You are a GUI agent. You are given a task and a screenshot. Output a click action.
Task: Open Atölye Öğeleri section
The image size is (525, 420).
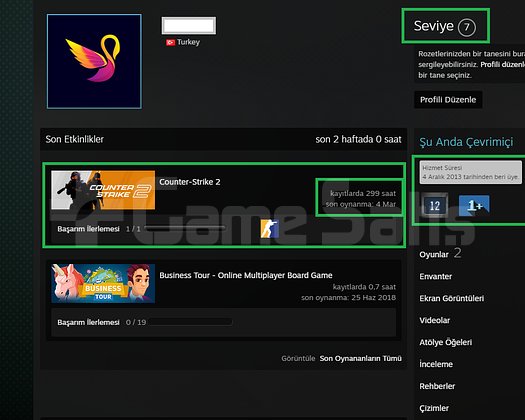(446, 342)
